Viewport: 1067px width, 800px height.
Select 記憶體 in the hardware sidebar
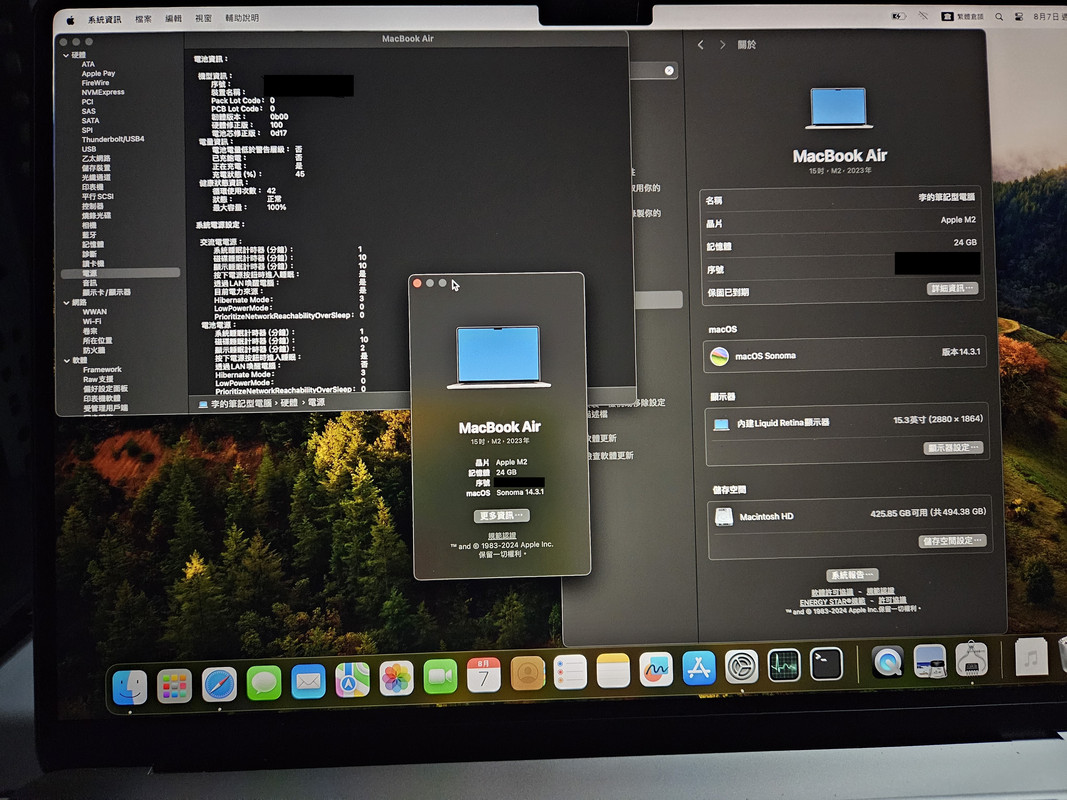click(x=93, y=244)
